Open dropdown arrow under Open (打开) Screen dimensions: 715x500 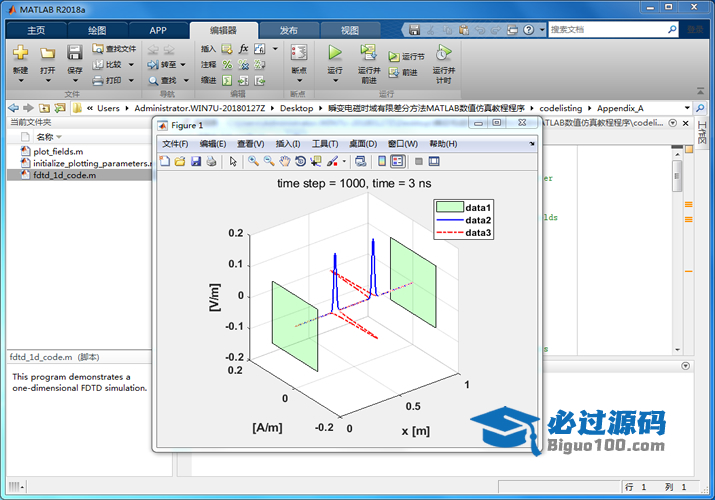coord(48,81)
